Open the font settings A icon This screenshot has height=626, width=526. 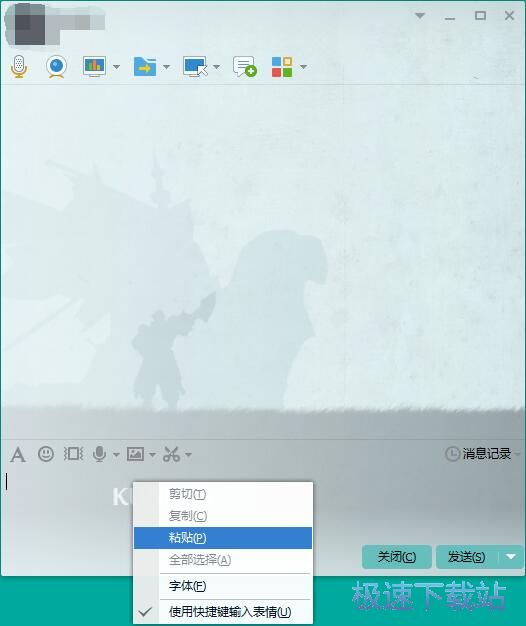(18, 454)
